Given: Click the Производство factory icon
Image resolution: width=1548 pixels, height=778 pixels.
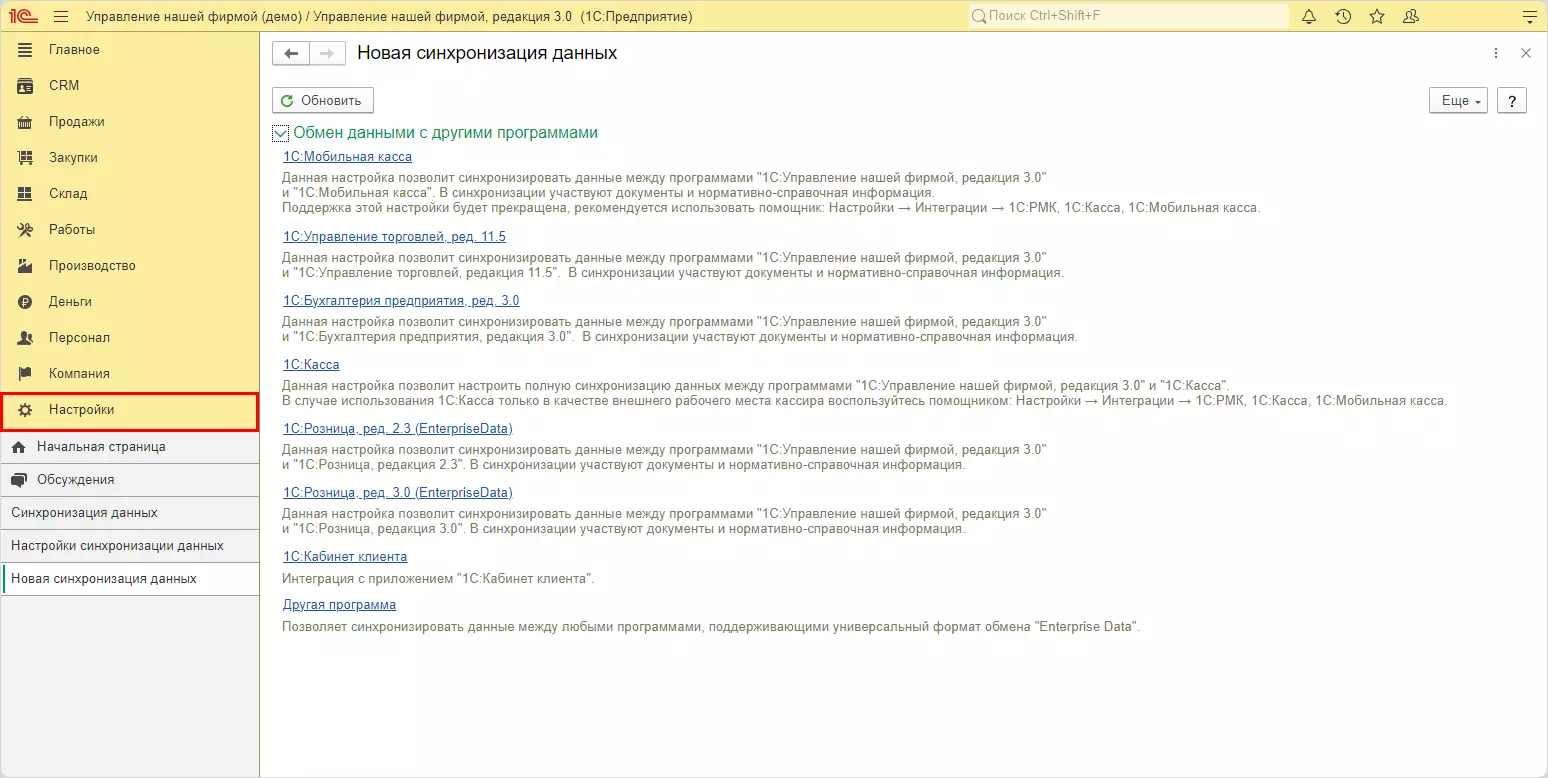Looking at the screenshot, I should click(26, 266).
